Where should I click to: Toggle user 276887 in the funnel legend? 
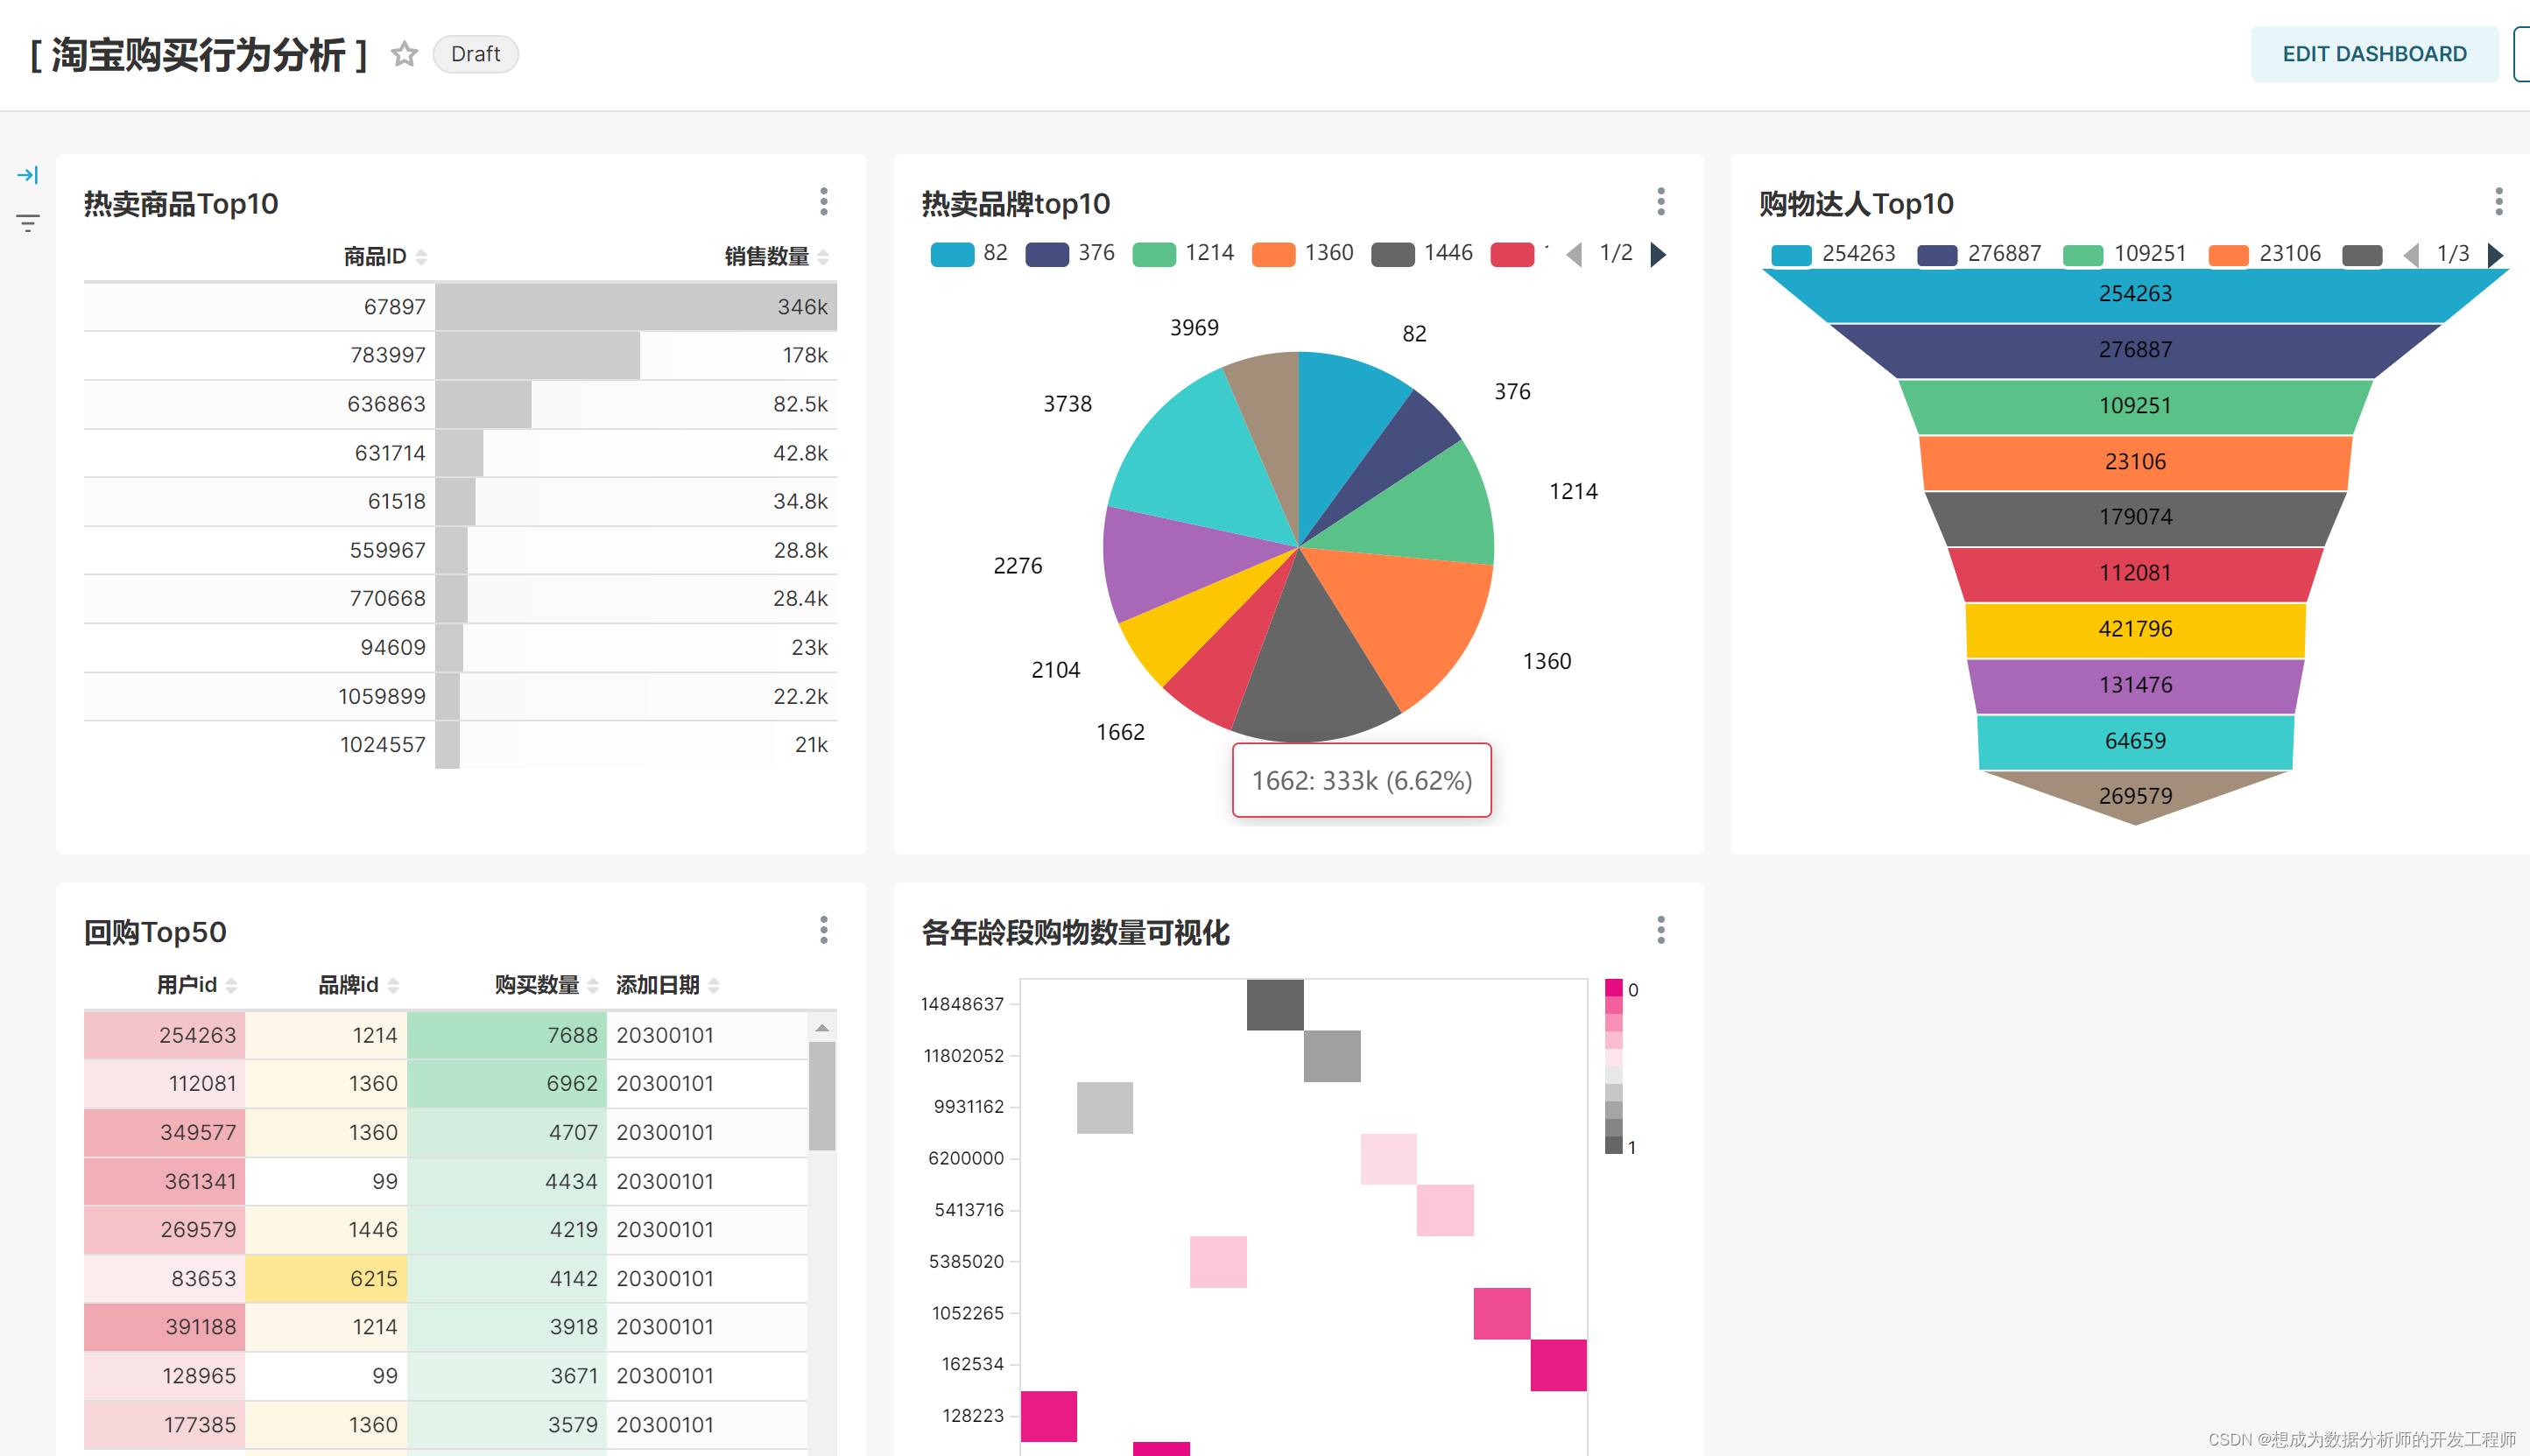(1978, 254)
